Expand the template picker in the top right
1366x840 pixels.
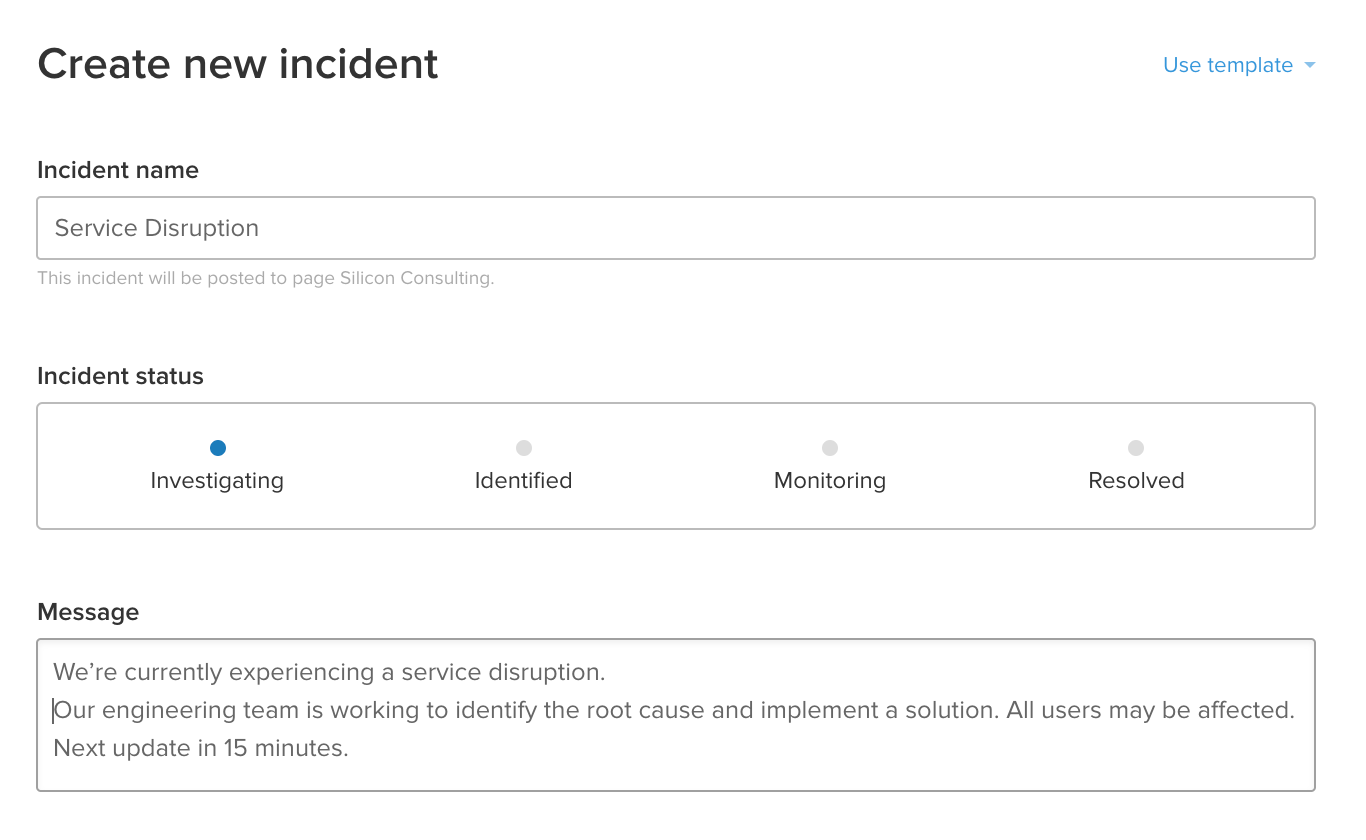[1240, 65]
